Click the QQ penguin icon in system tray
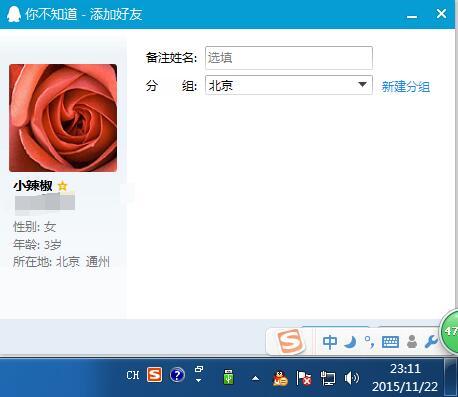This screenshot has height=397, width=458. point(280,378)
